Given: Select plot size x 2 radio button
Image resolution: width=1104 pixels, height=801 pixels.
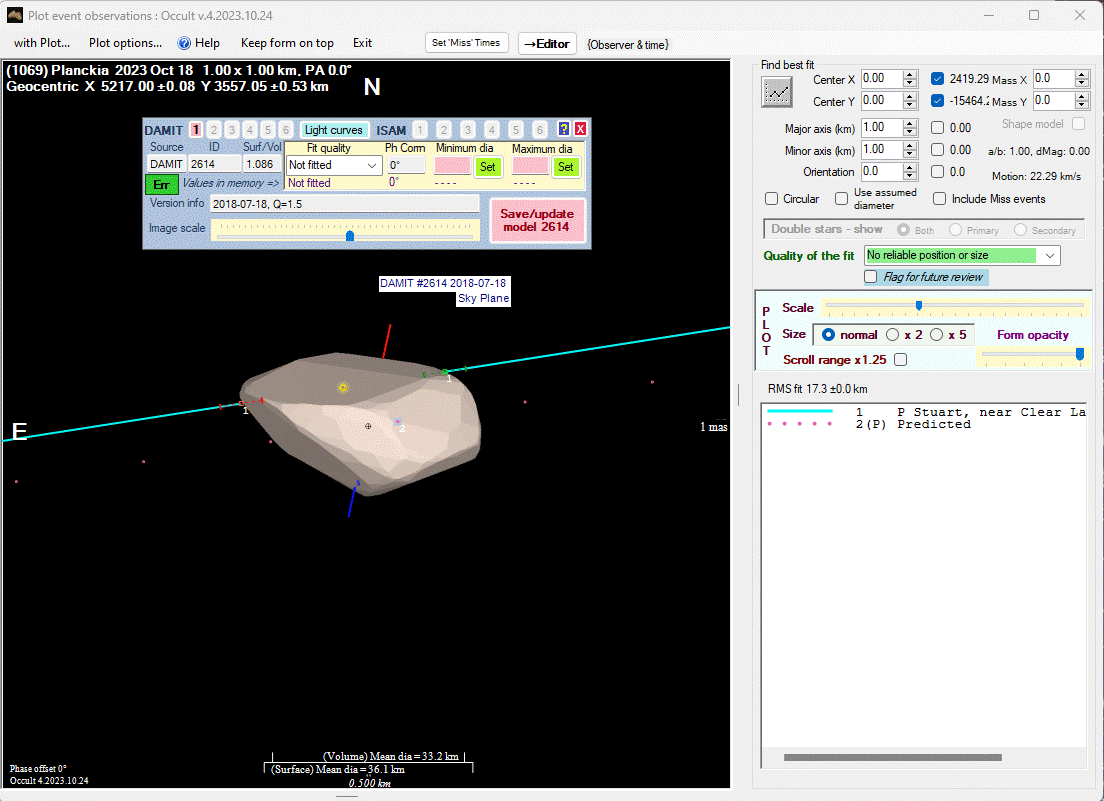Looking at the screenshot, I should pyautogui.click(x=893, y=335).
